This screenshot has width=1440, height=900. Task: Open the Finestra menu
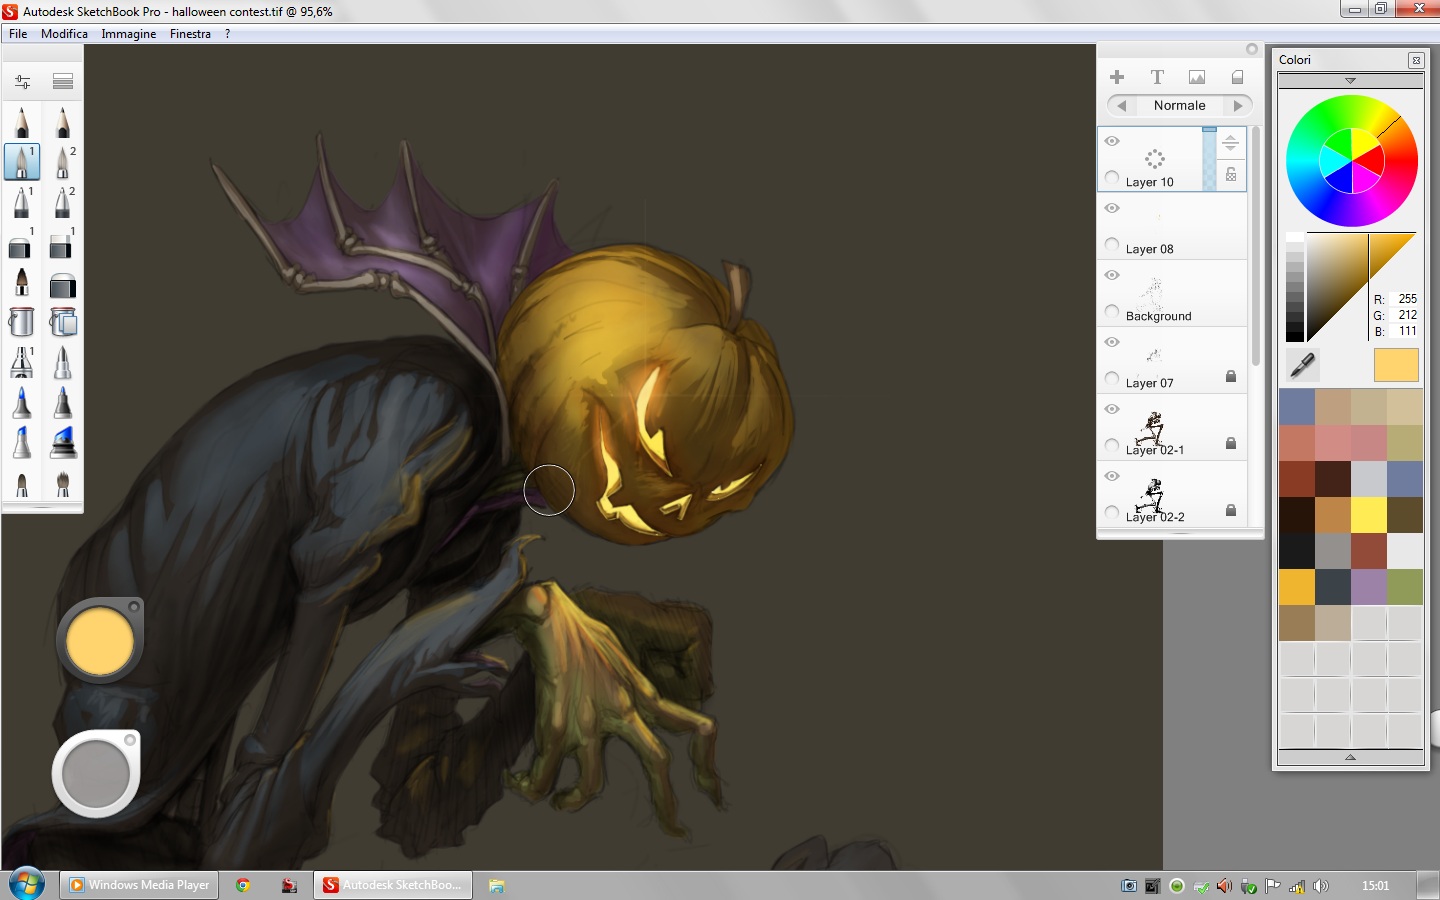click(x=190, y=34)
